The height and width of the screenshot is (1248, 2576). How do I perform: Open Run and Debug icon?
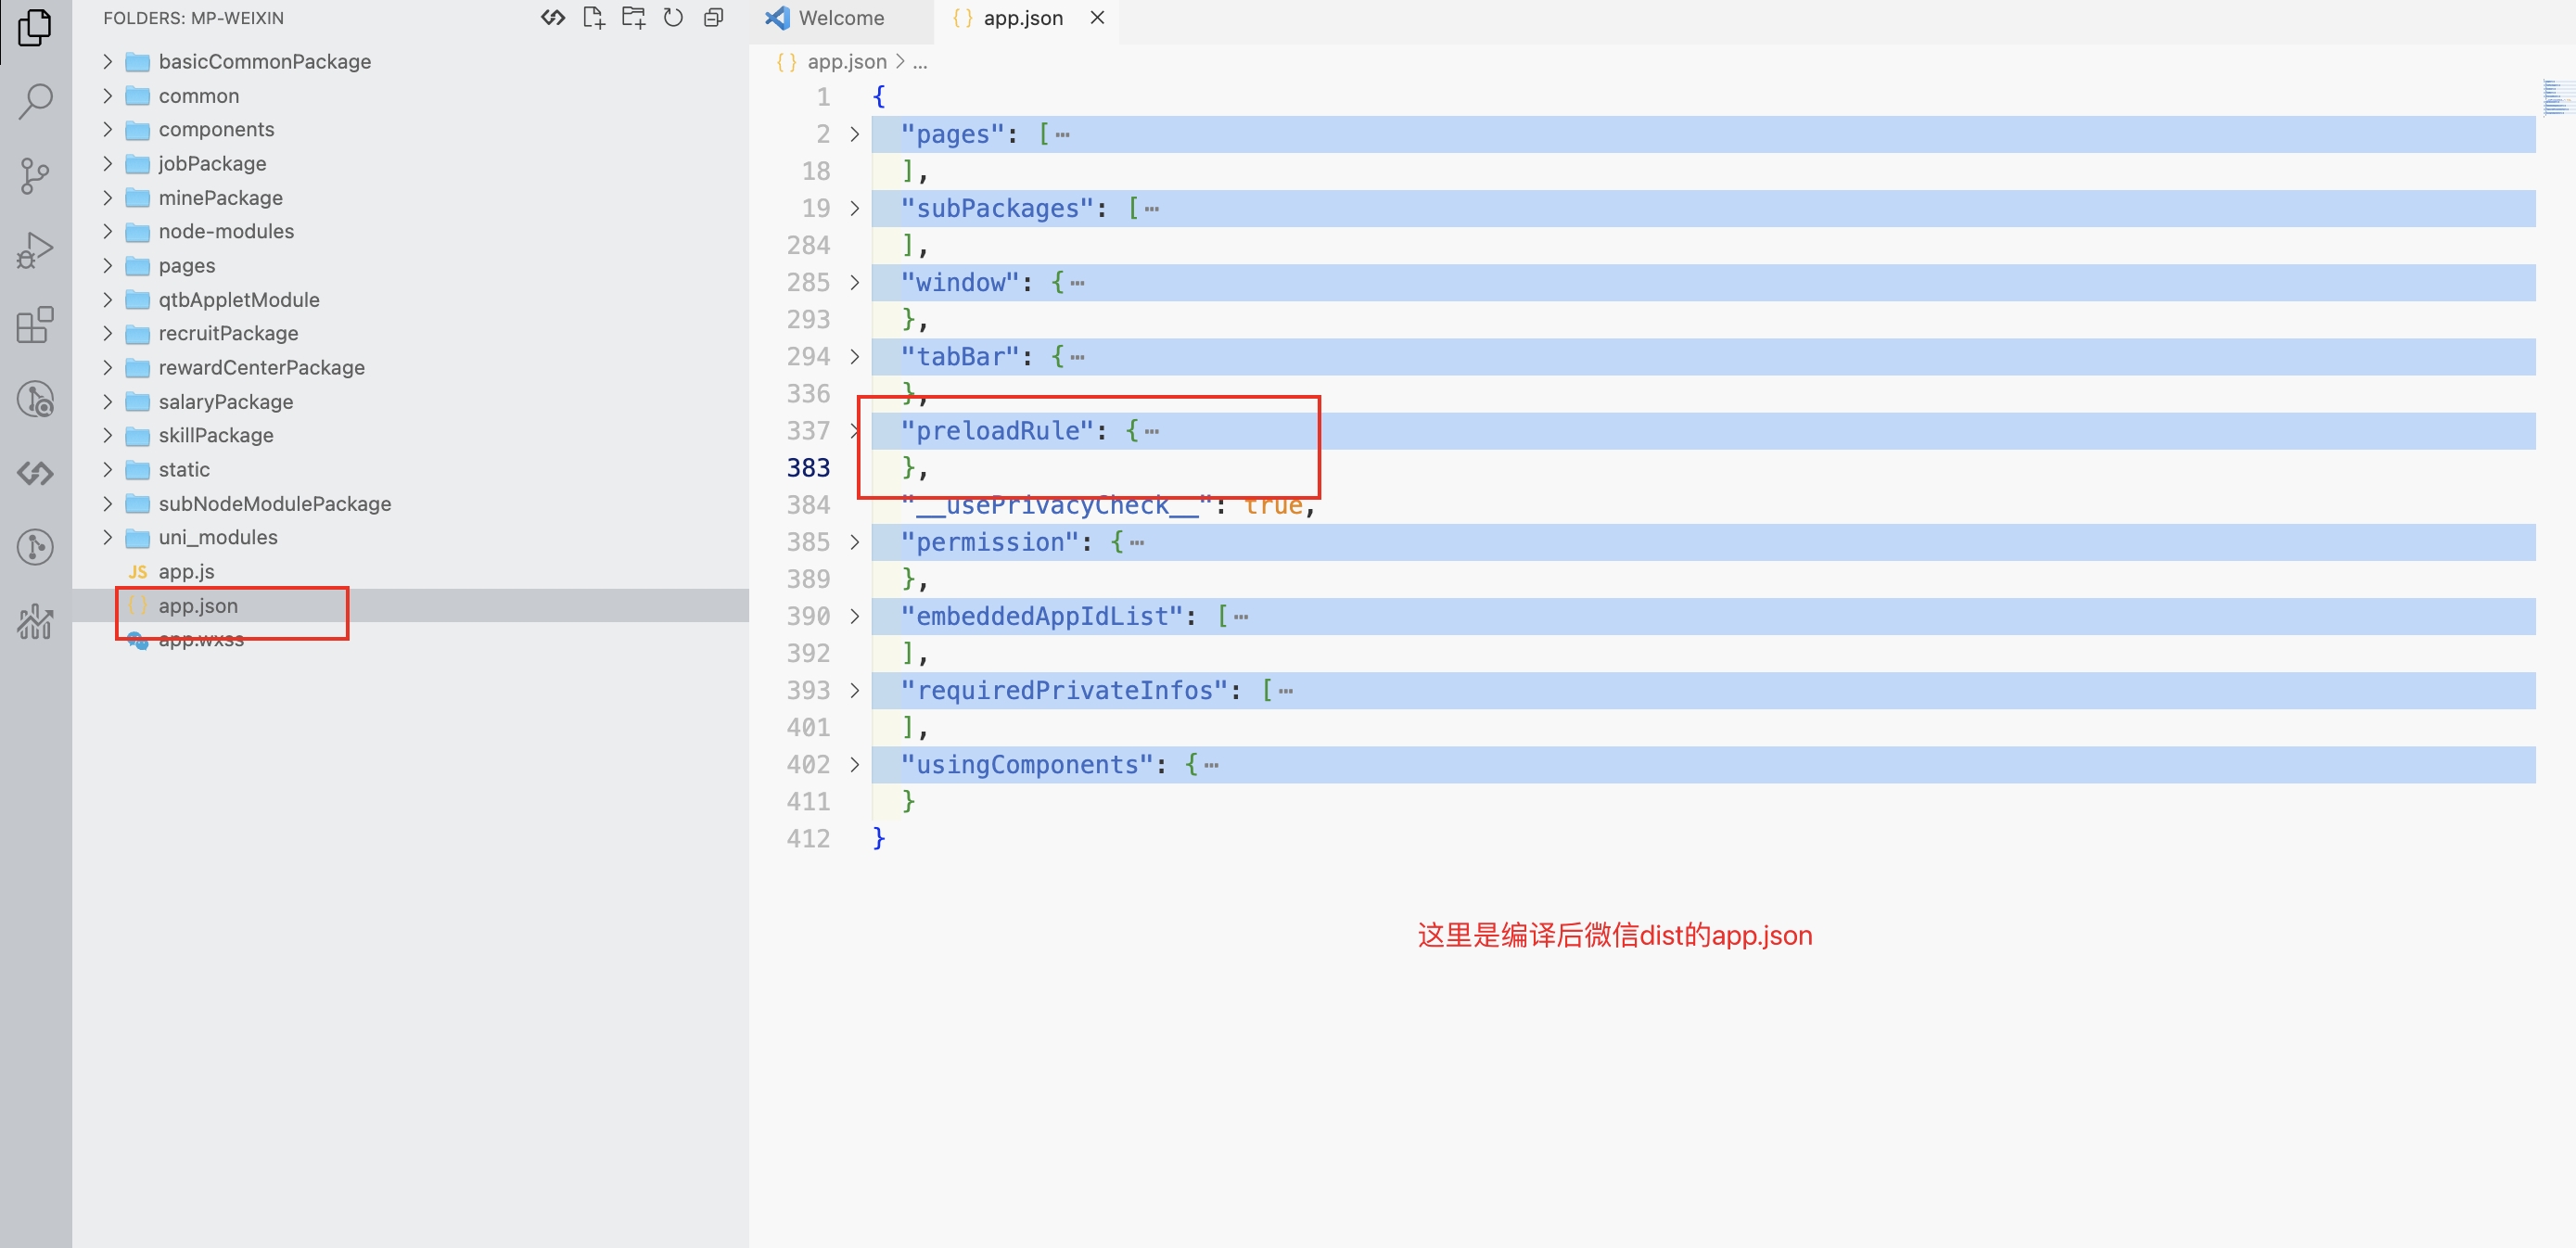35,250
